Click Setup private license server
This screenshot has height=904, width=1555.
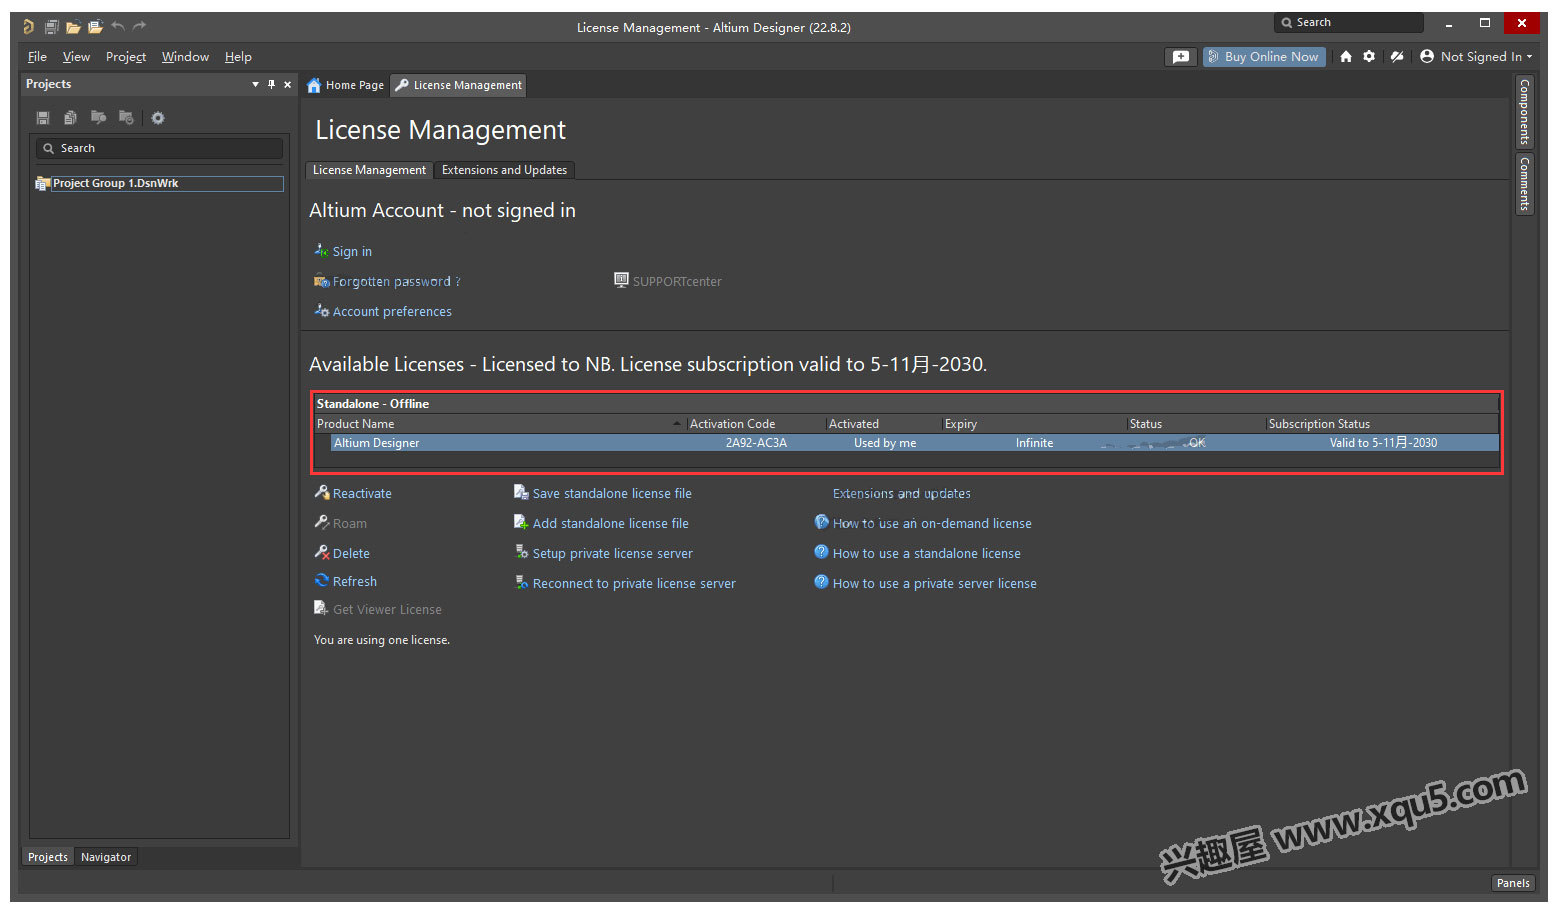[612, 553]
